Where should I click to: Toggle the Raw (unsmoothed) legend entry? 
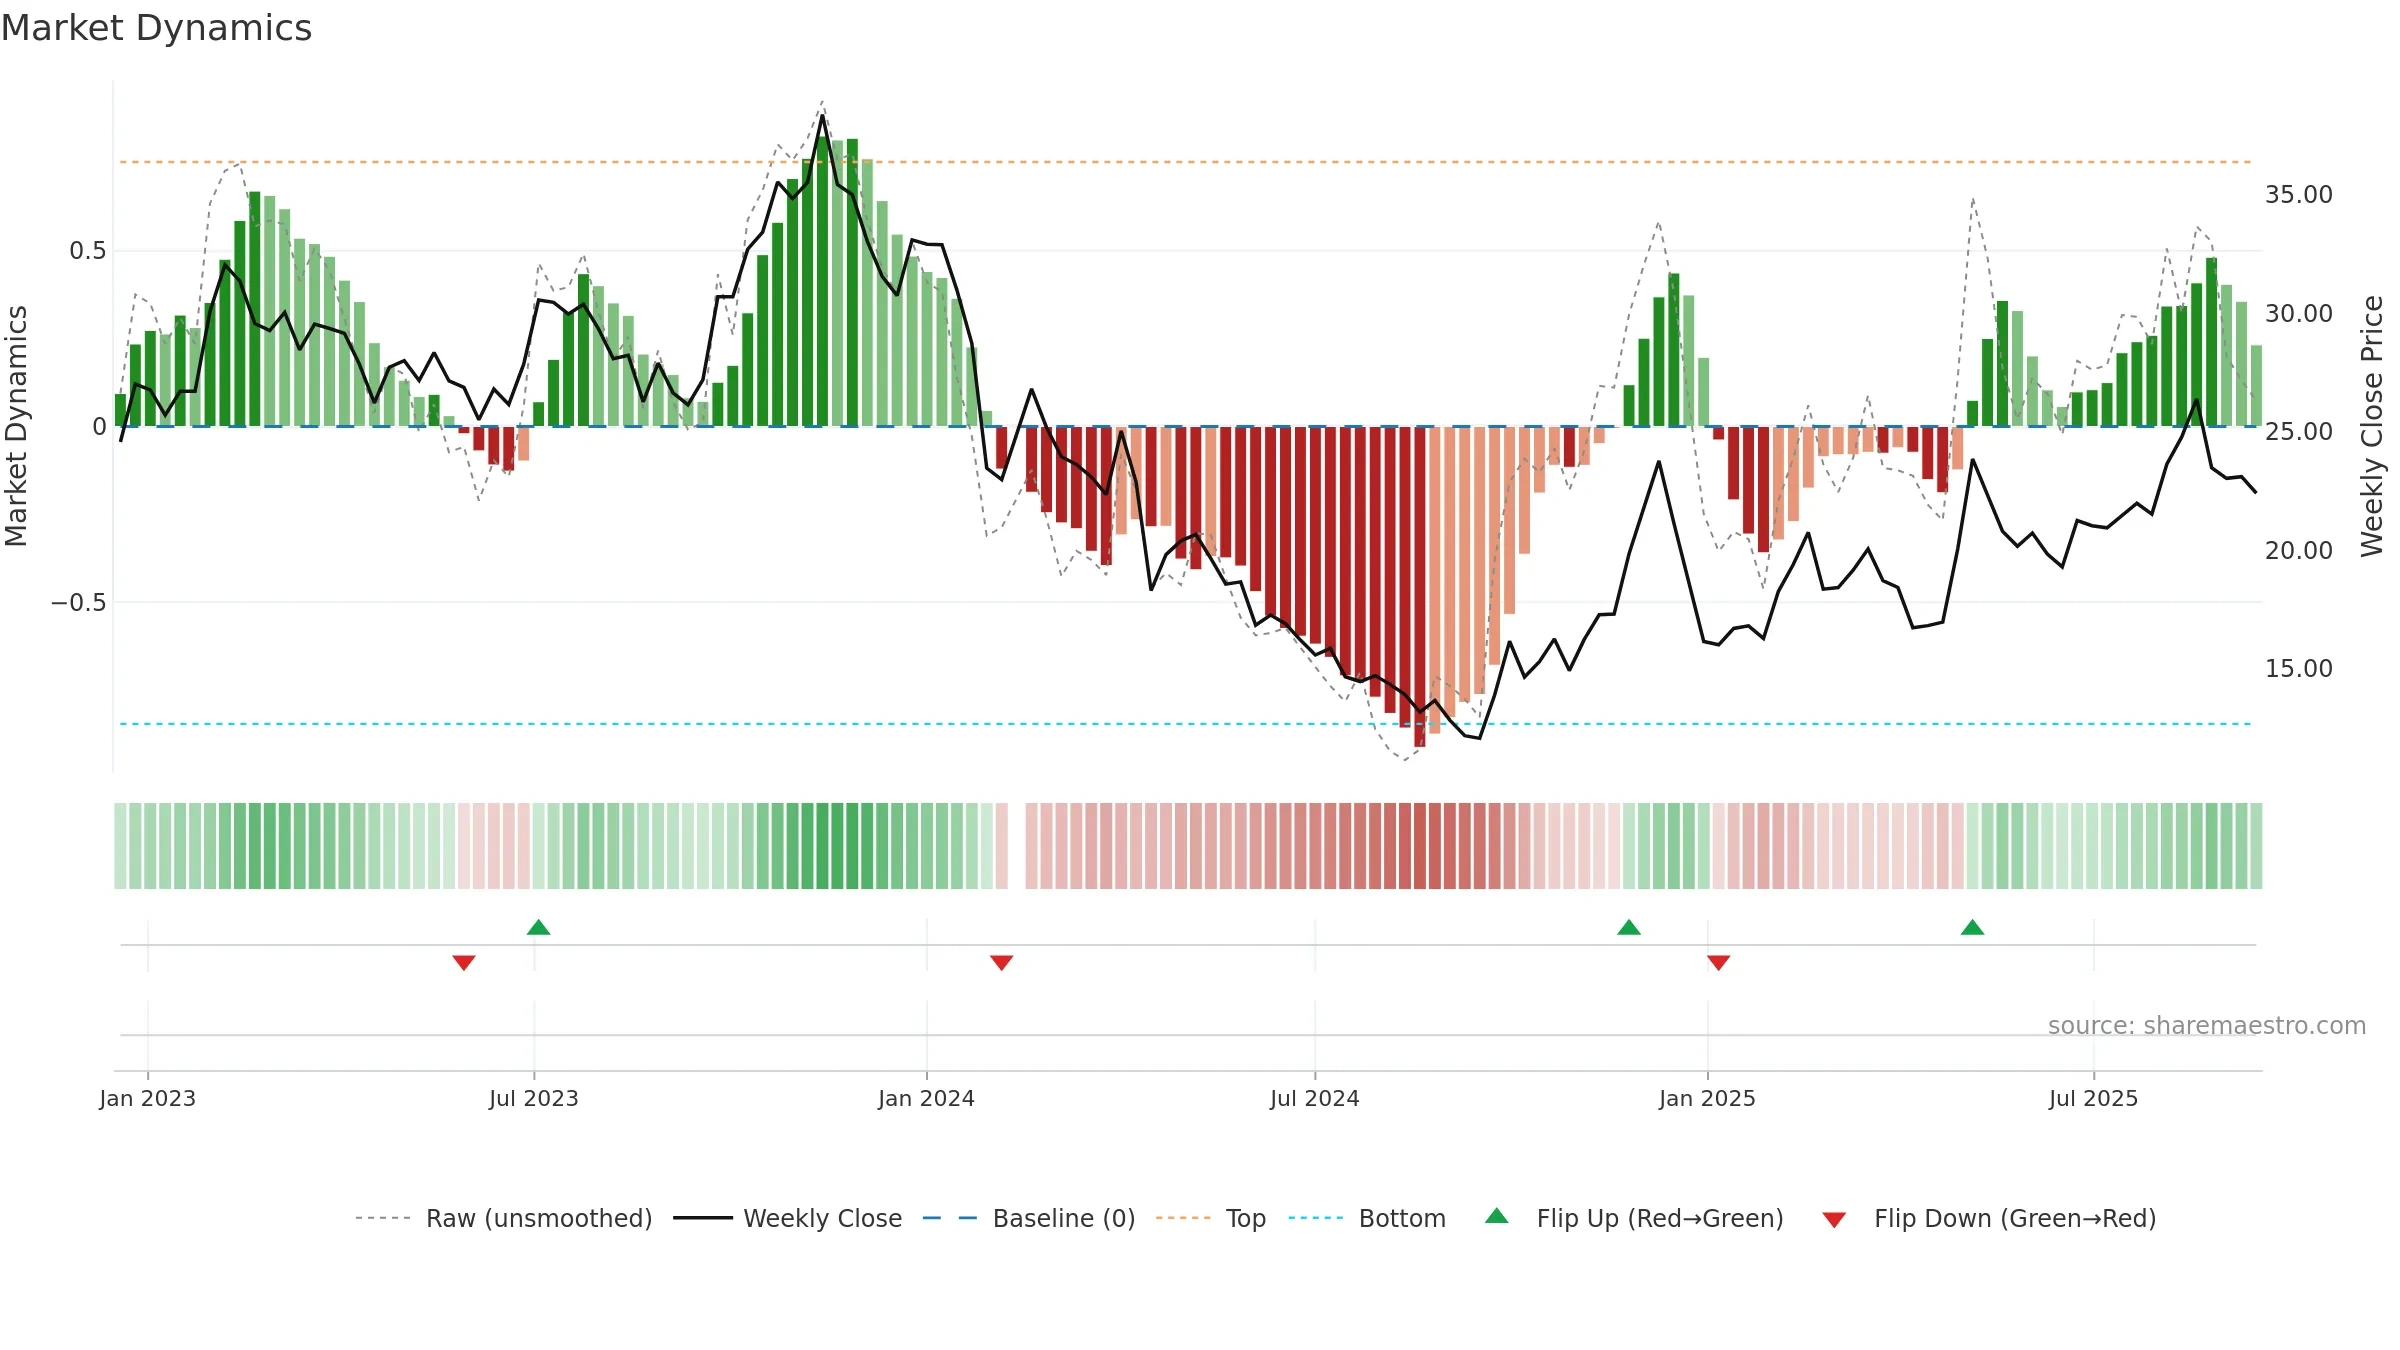pyautogui.click(x=504, y=1218)
